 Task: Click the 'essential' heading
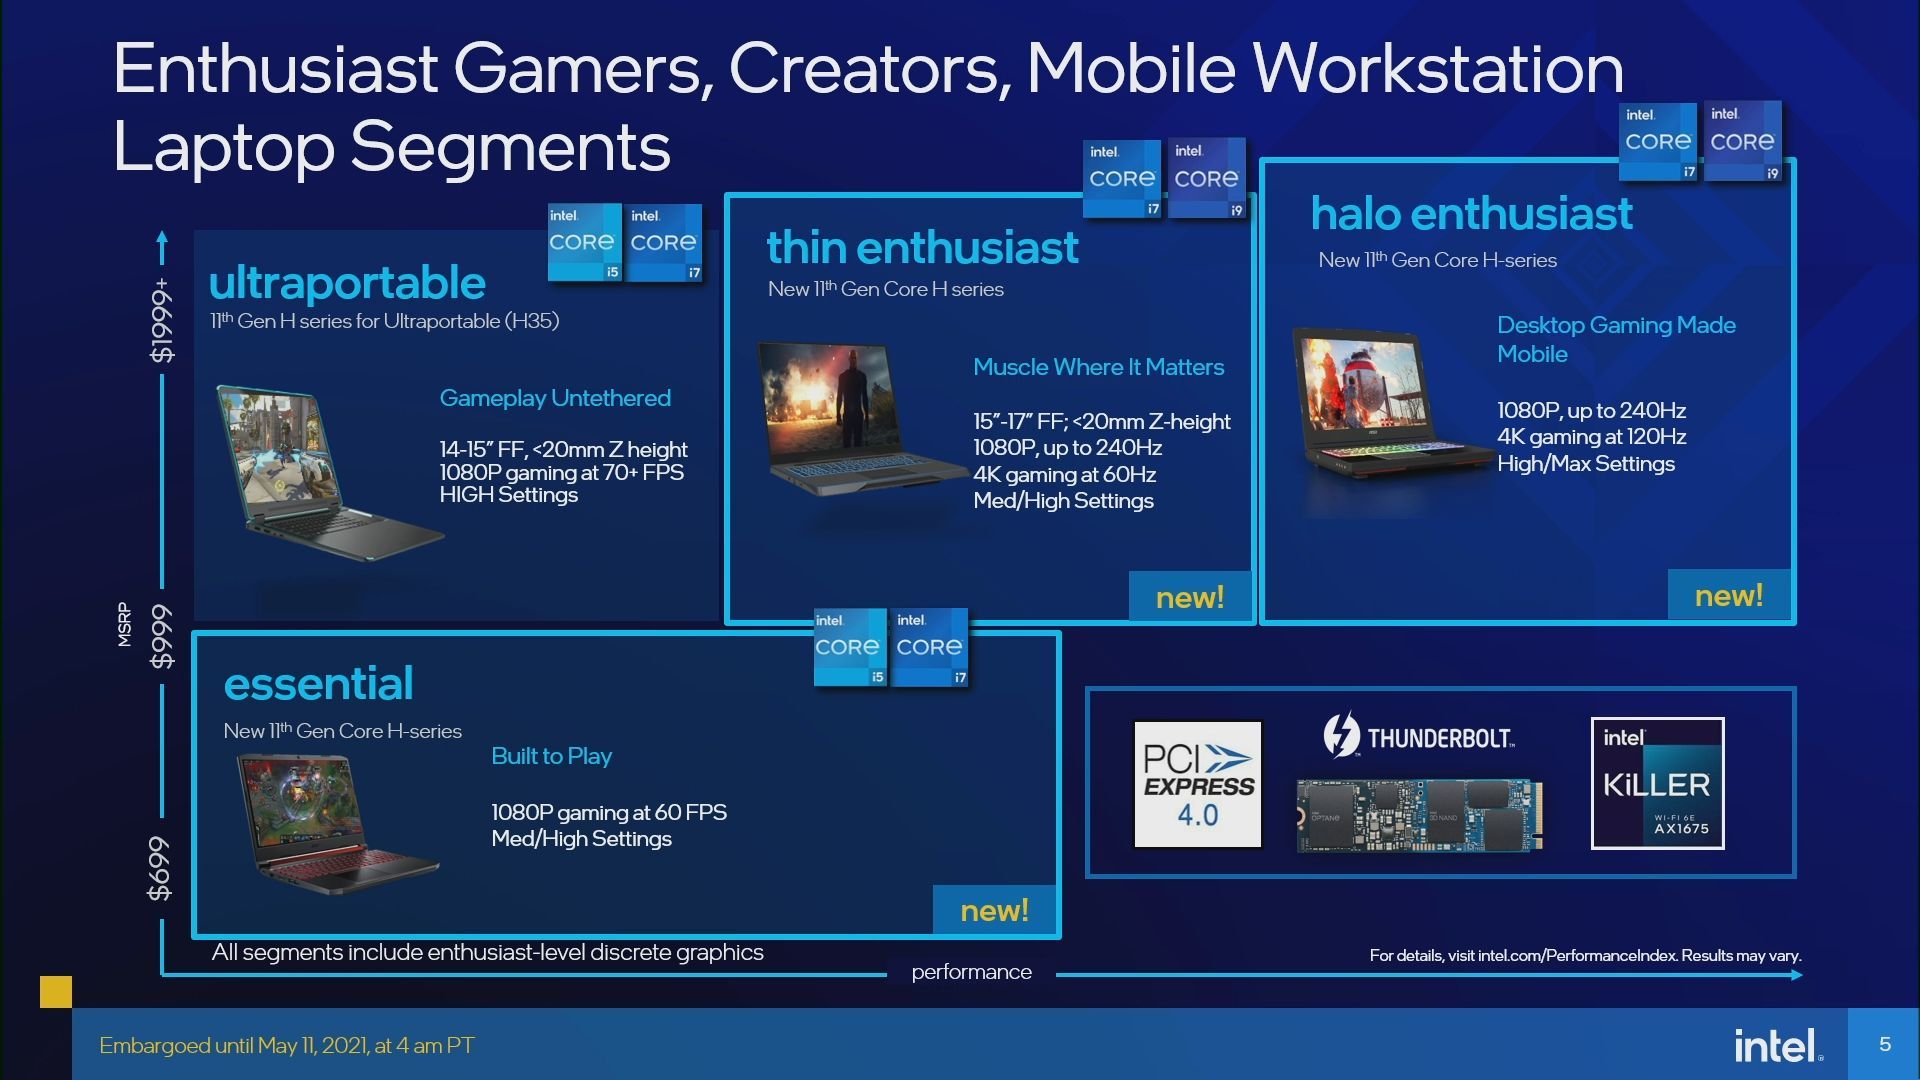tap(318, 684)
